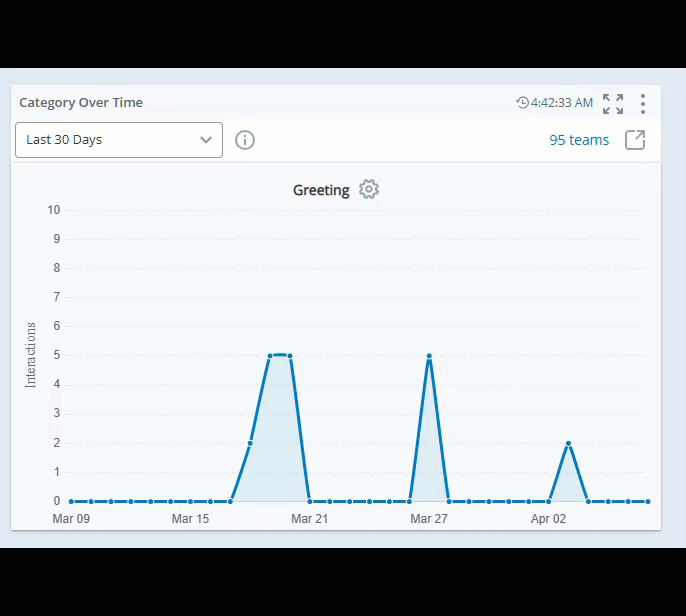This screenshot has width=686, height=616.
Task: Open the Last 30 Days dropdown
Action: click(118, 140)
